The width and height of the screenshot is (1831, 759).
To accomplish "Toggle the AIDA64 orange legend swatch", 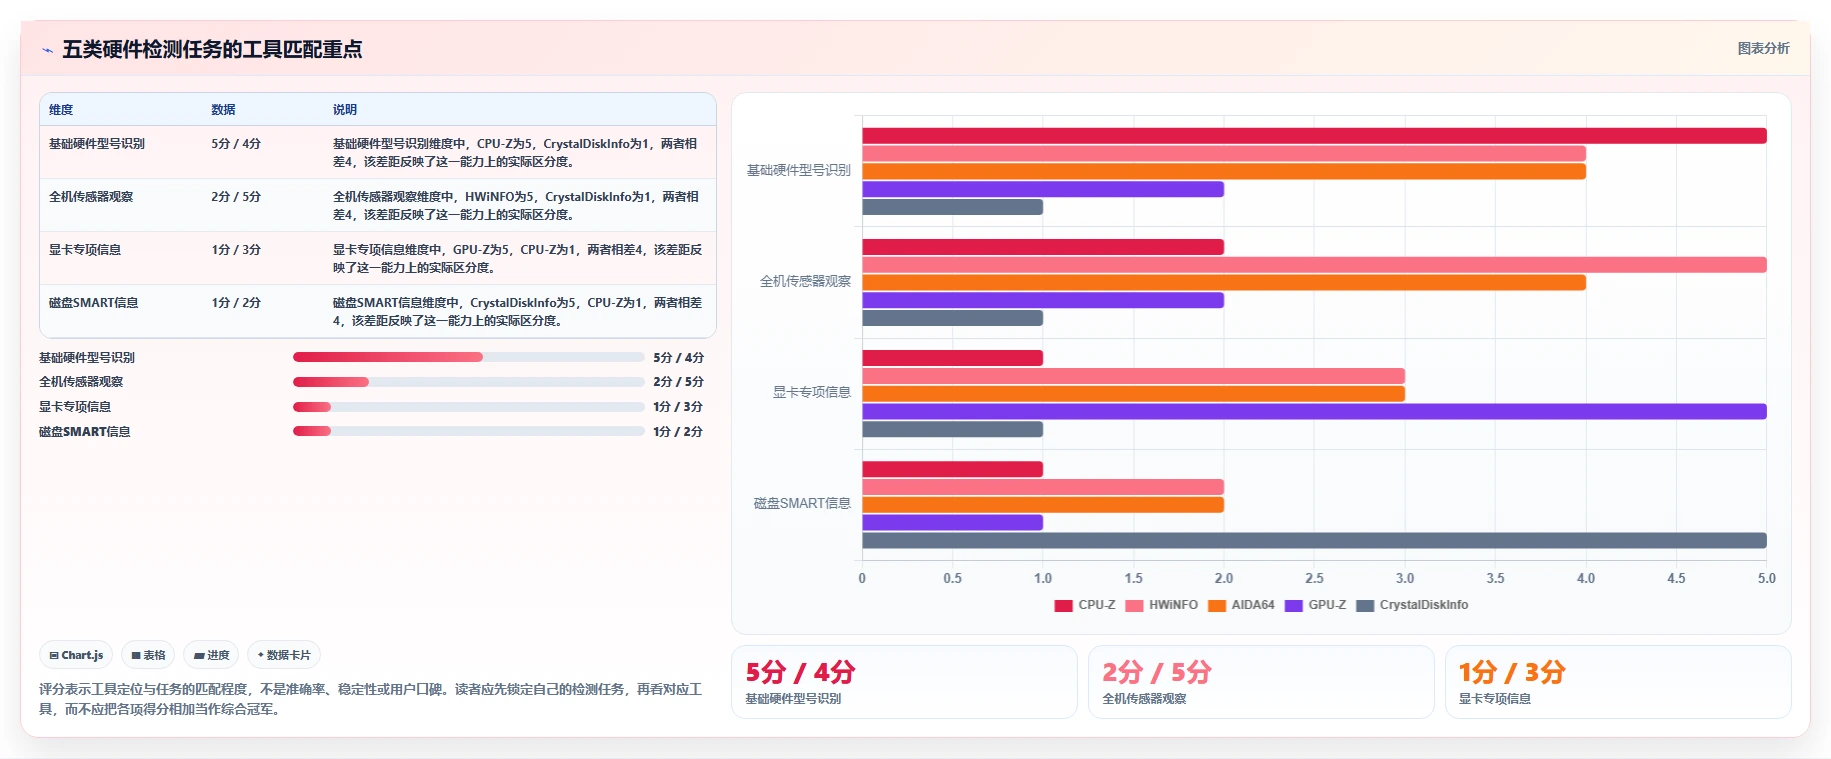I will (x=1216, y=605).
